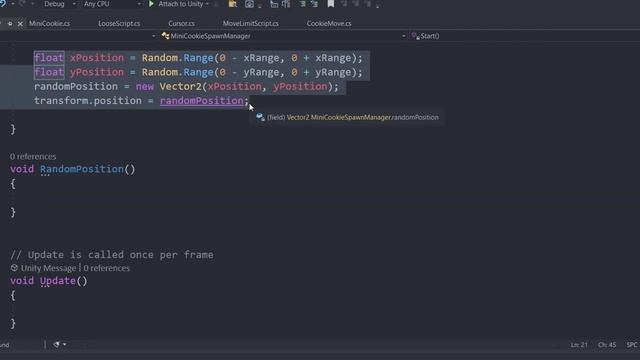The image size is (640, 360).
Task: Click the Vector2 type in code
Action: [x=180, y=87]
